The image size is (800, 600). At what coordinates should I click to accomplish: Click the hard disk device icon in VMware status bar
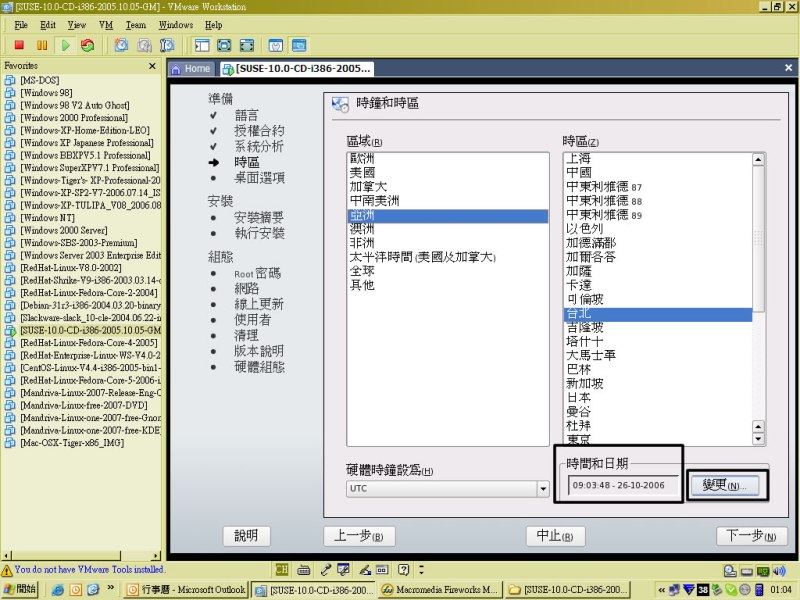tap(730, 571)
